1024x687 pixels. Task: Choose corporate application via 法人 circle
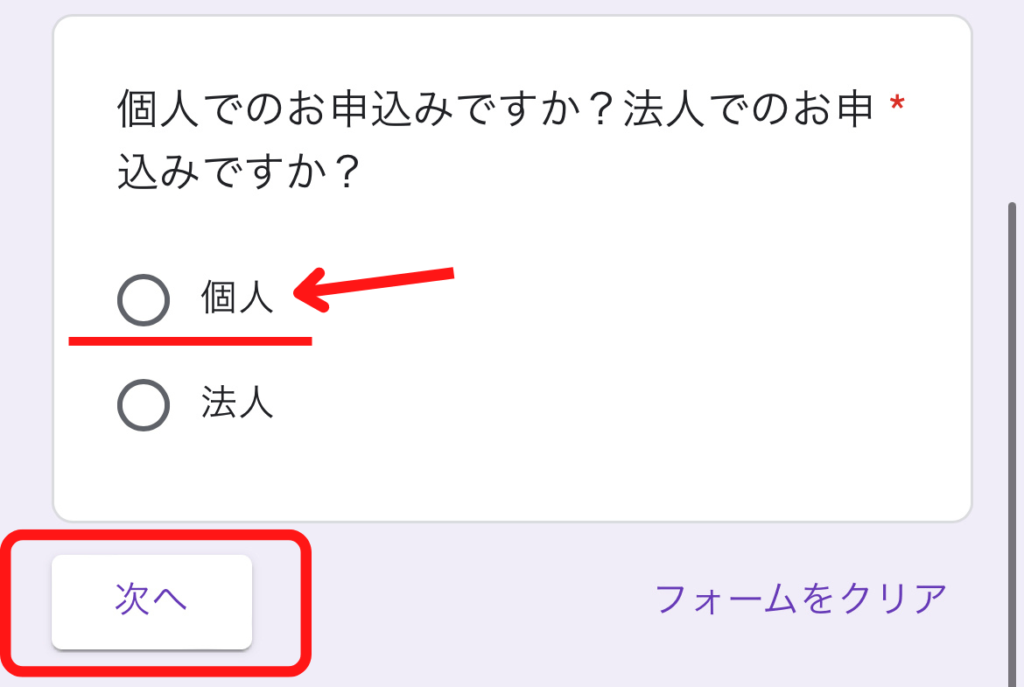pos(144,405)
